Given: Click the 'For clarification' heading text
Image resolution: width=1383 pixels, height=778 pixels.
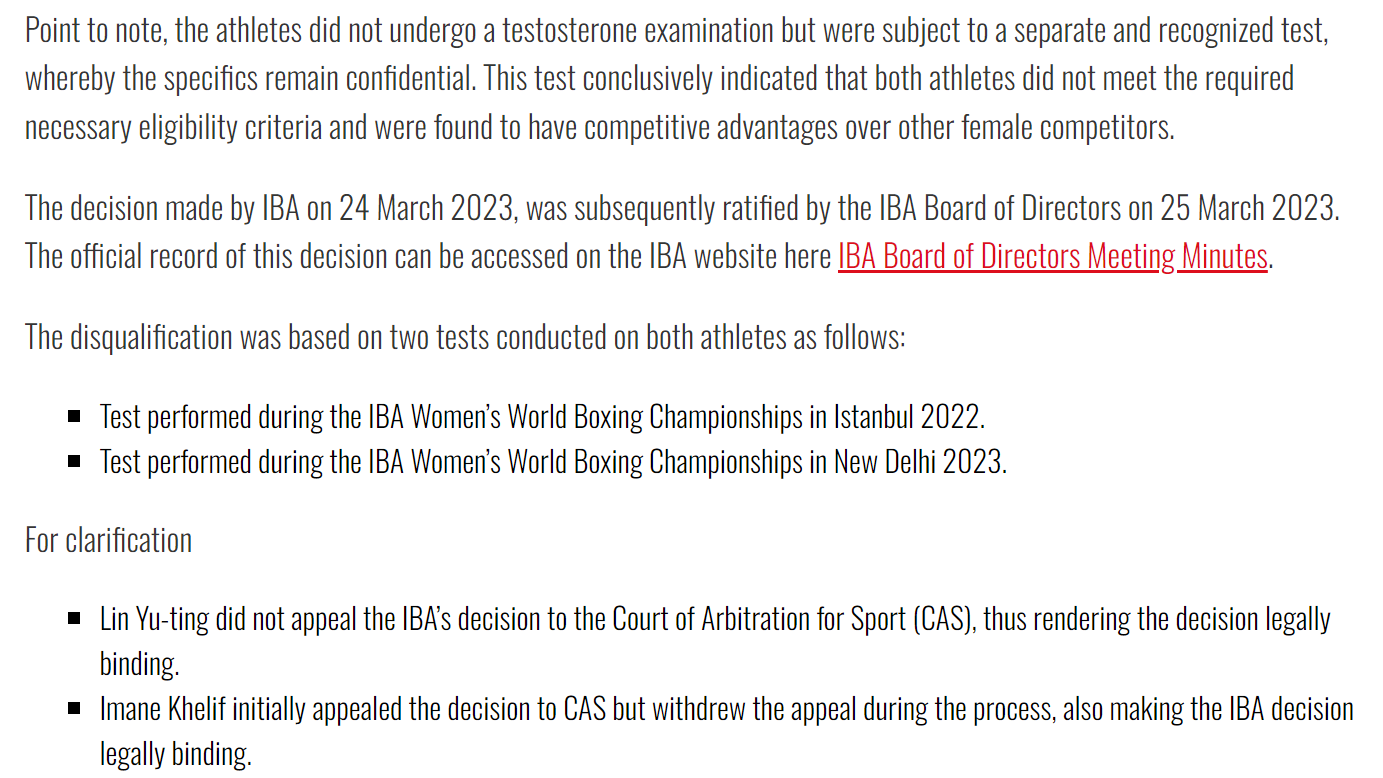Looking at the screenshot, I should click(x=108, y=540).
